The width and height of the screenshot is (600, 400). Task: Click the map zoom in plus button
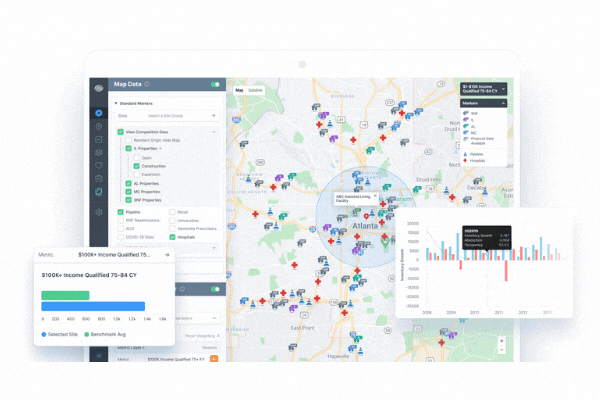pos(501,340)
